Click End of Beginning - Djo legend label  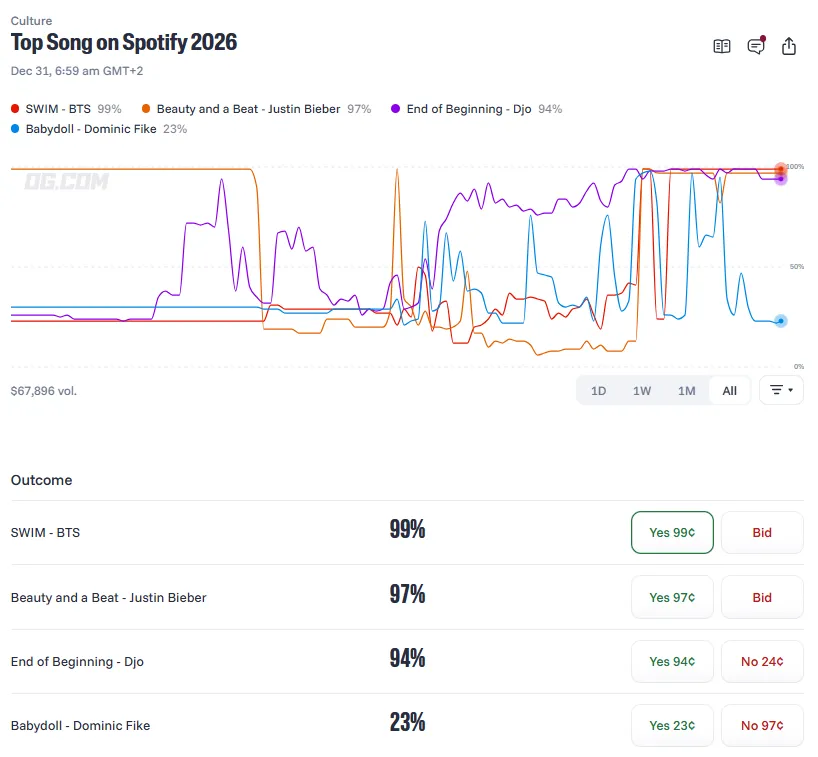469,109
